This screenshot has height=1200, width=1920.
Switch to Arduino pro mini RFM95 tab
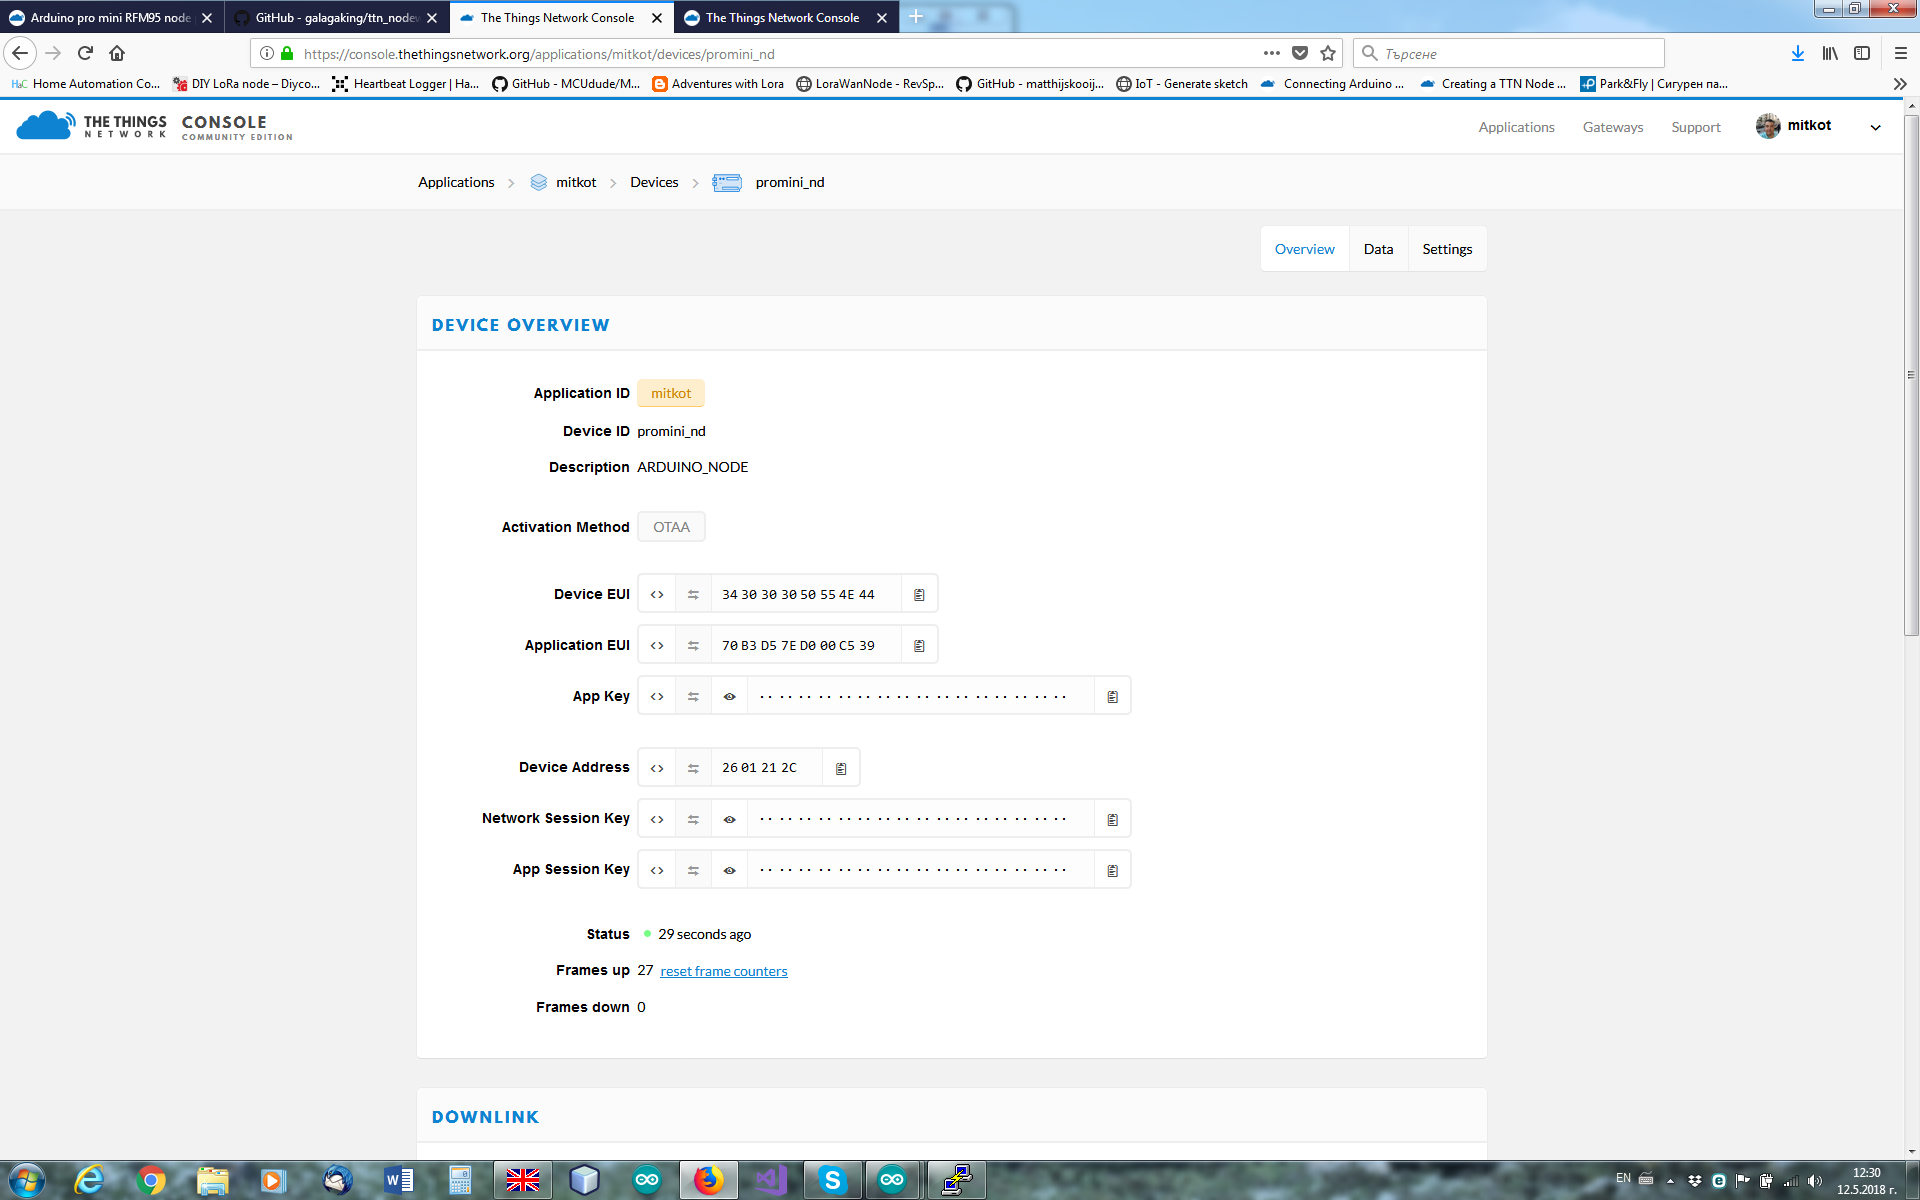[110, 17]
